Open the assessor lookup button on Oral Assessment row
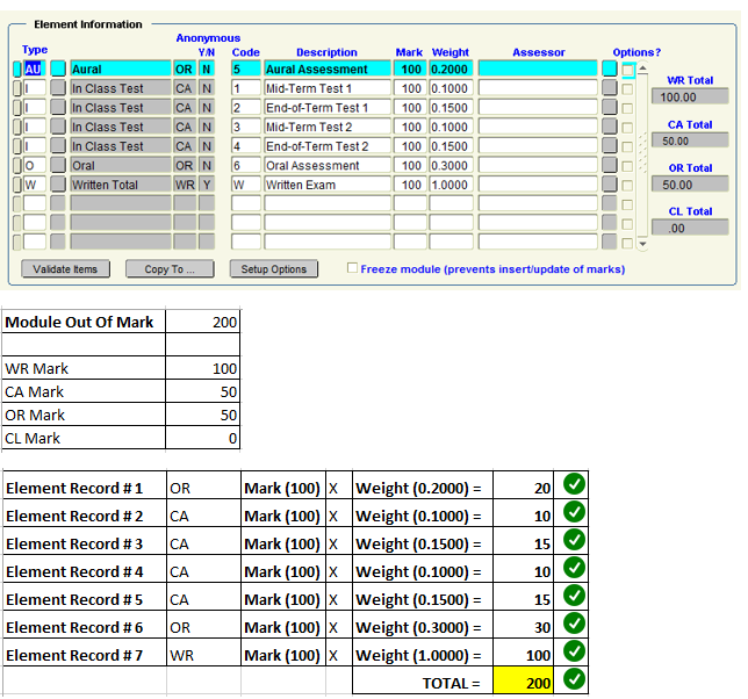This screenshot has width=748, height=699. click(x=609, y=166)
